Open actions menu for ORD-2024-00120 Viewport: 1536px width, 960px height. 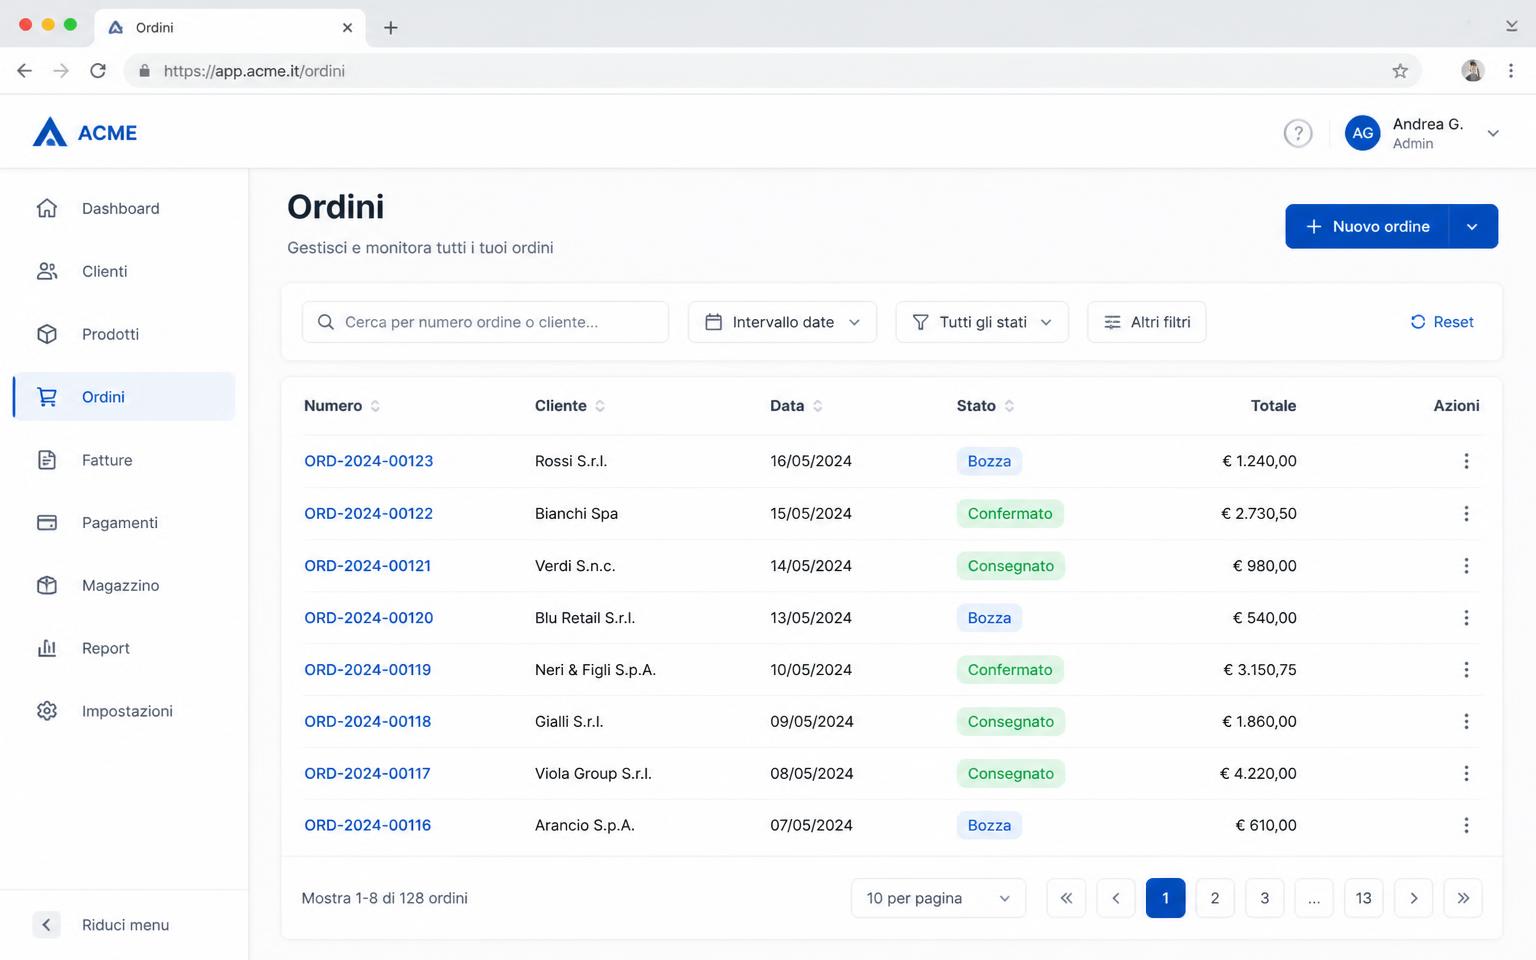click(x=1466, y=618)
